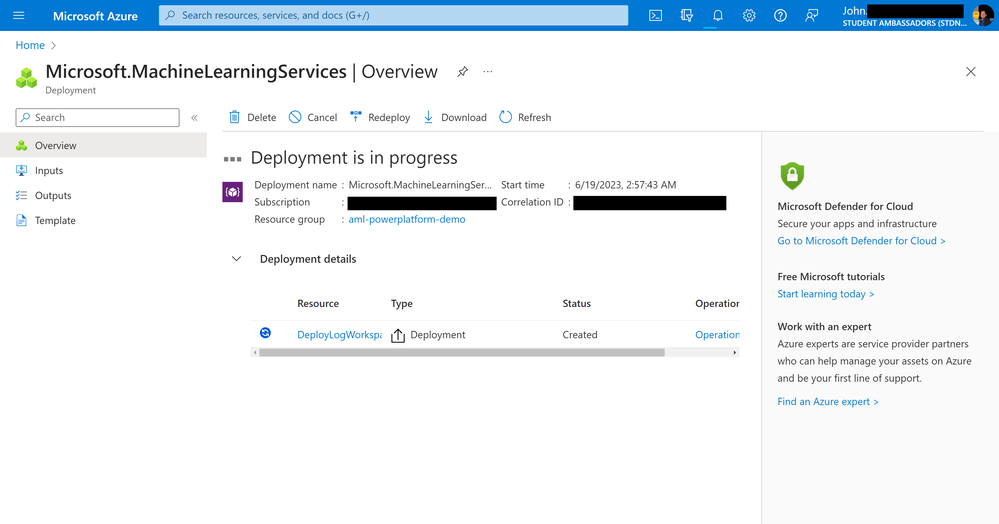Screen dimensions: 999x524
Task: Click the purple deployment cube icon
Action: 233,192
